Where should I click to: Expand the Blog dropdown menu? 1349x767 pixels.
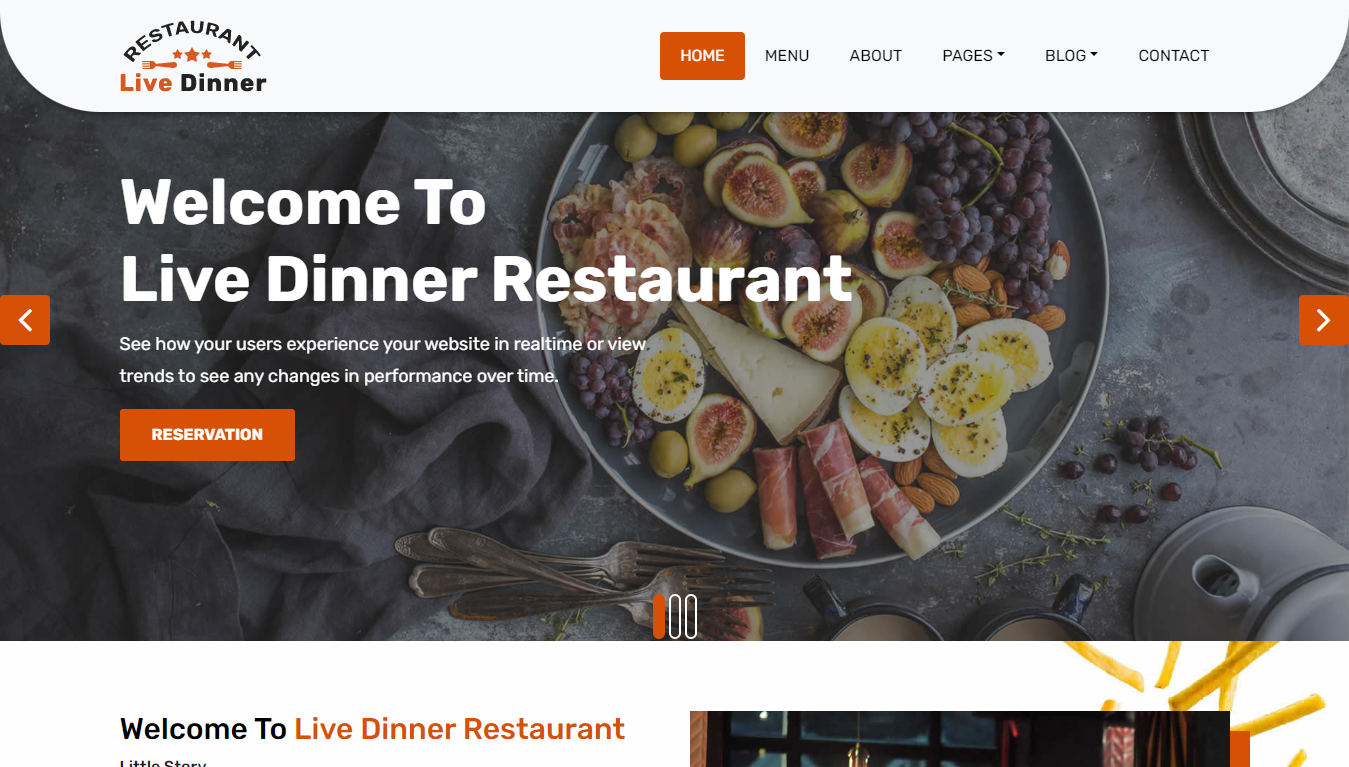[x=1071, y=56]
